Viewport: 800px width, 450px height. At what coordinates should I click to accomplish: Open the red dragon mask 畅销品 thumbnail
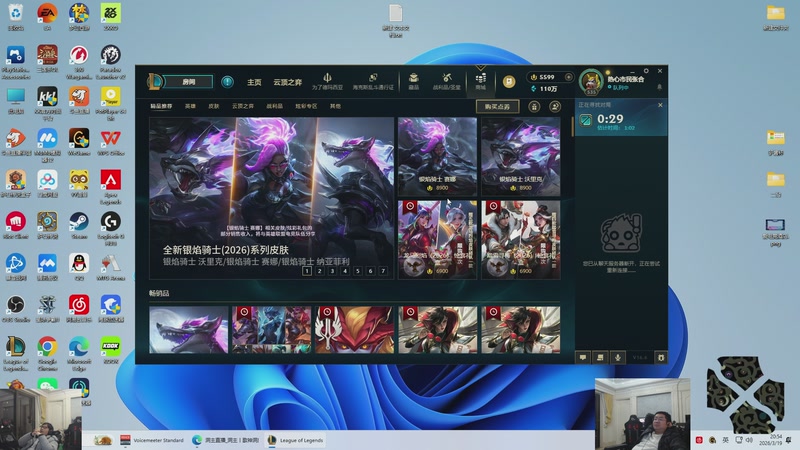[x=355, y=330]
